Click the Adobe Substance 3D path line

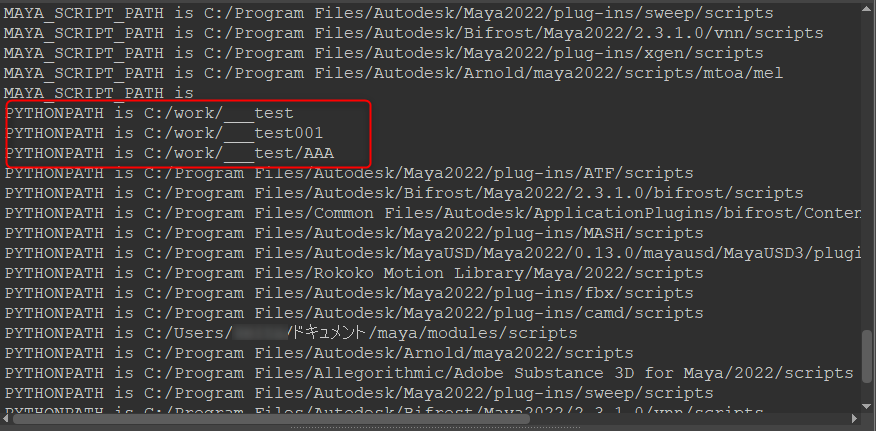pyautogui.click(x=429, y=373)
